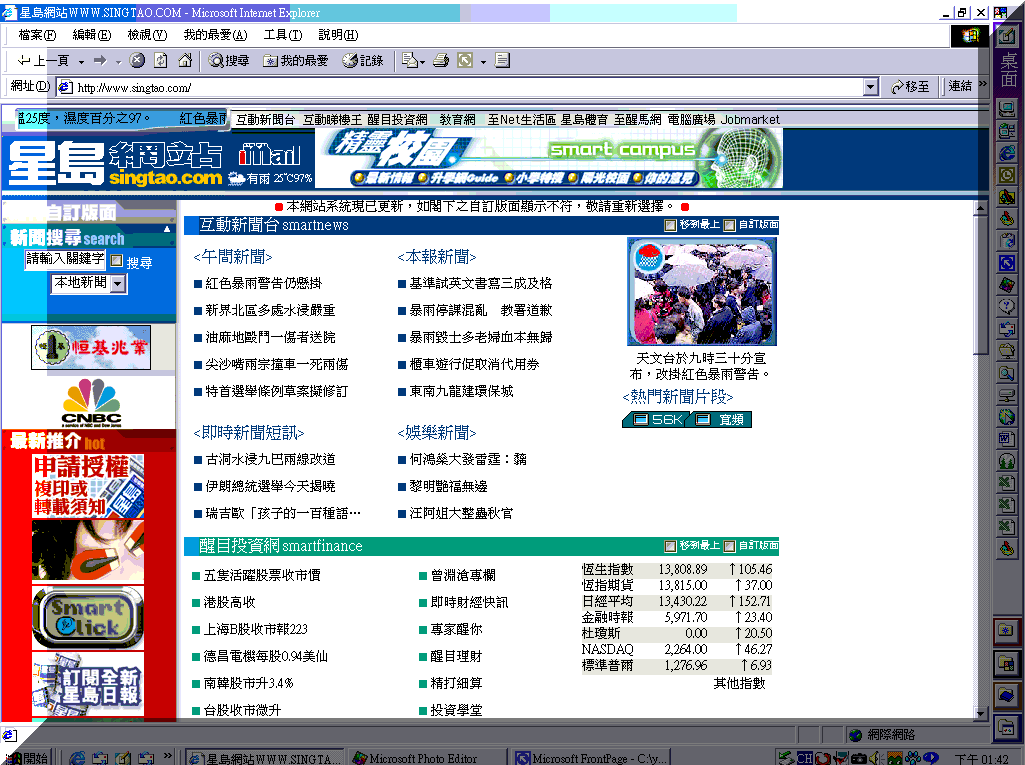Play the 56K news video clip
The height and width of the screenshot is (765, 1025).
(x=656, y=419)
